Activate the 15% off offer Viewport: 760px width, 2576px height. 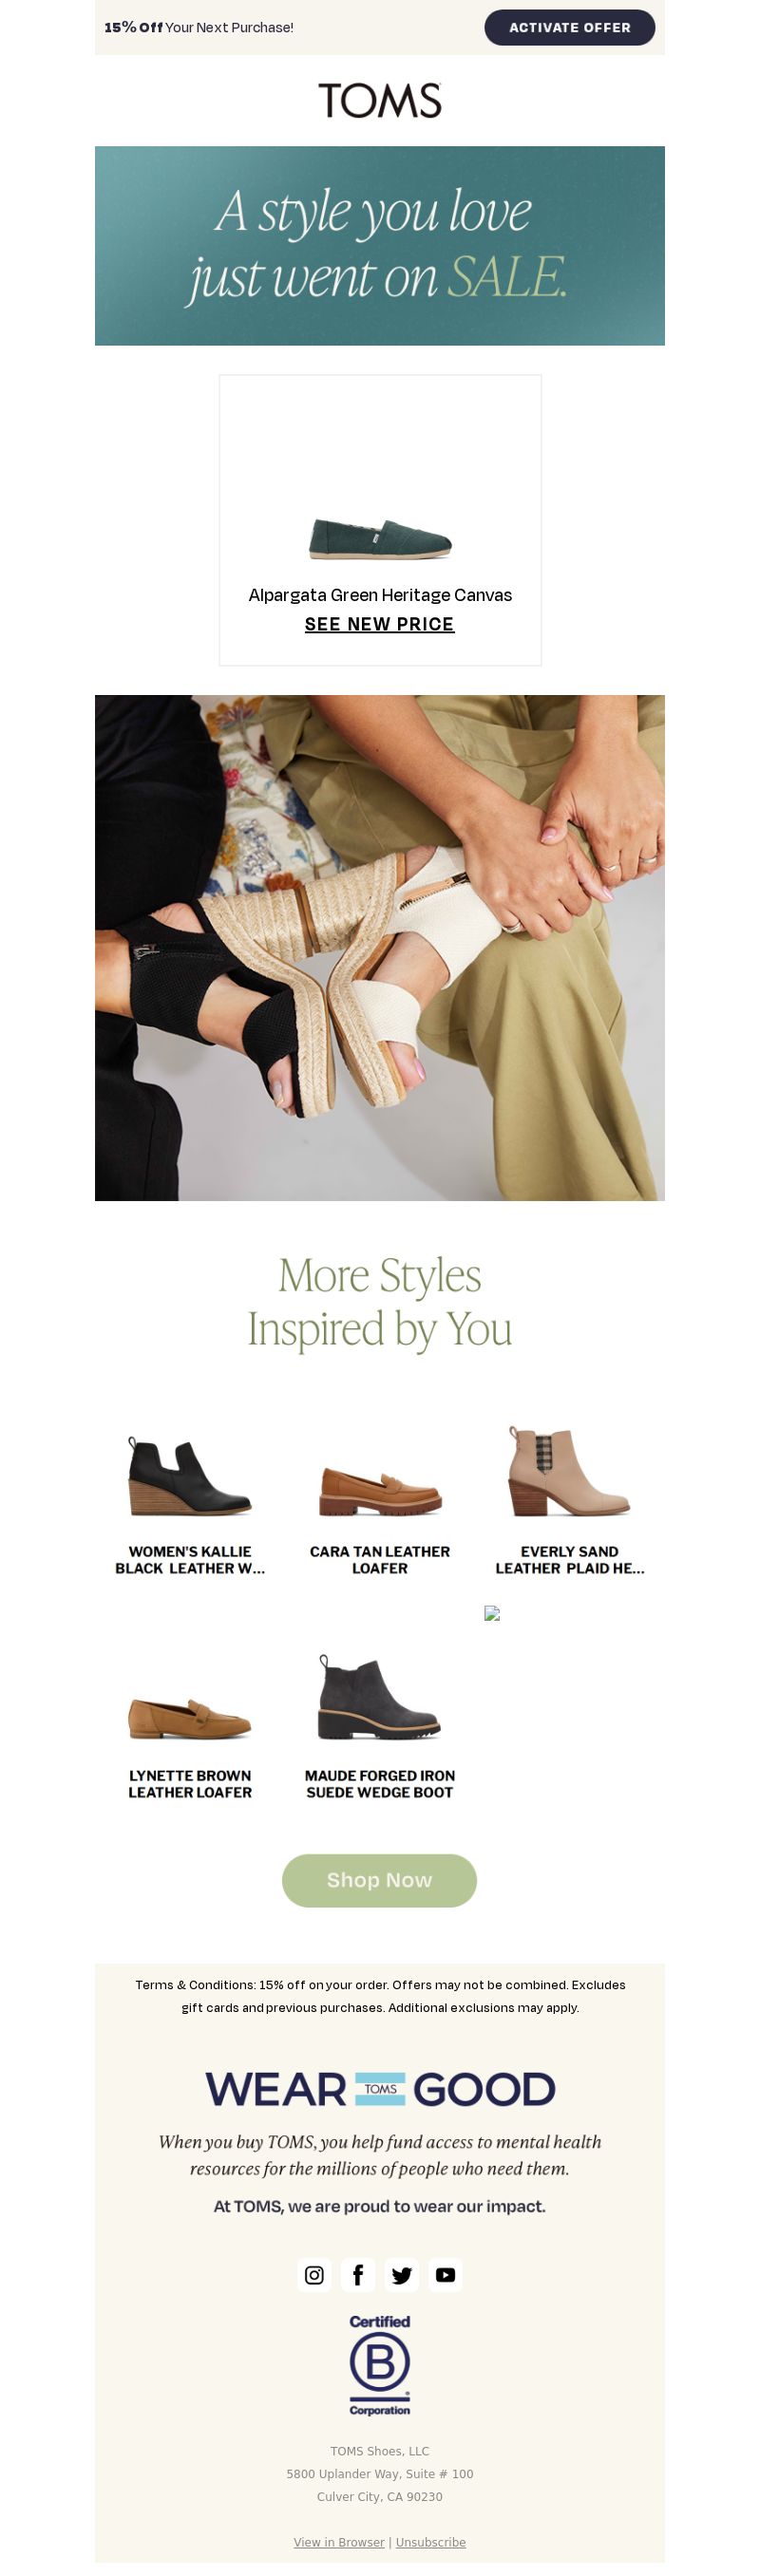pyautogui.click(x=570, y=28)
